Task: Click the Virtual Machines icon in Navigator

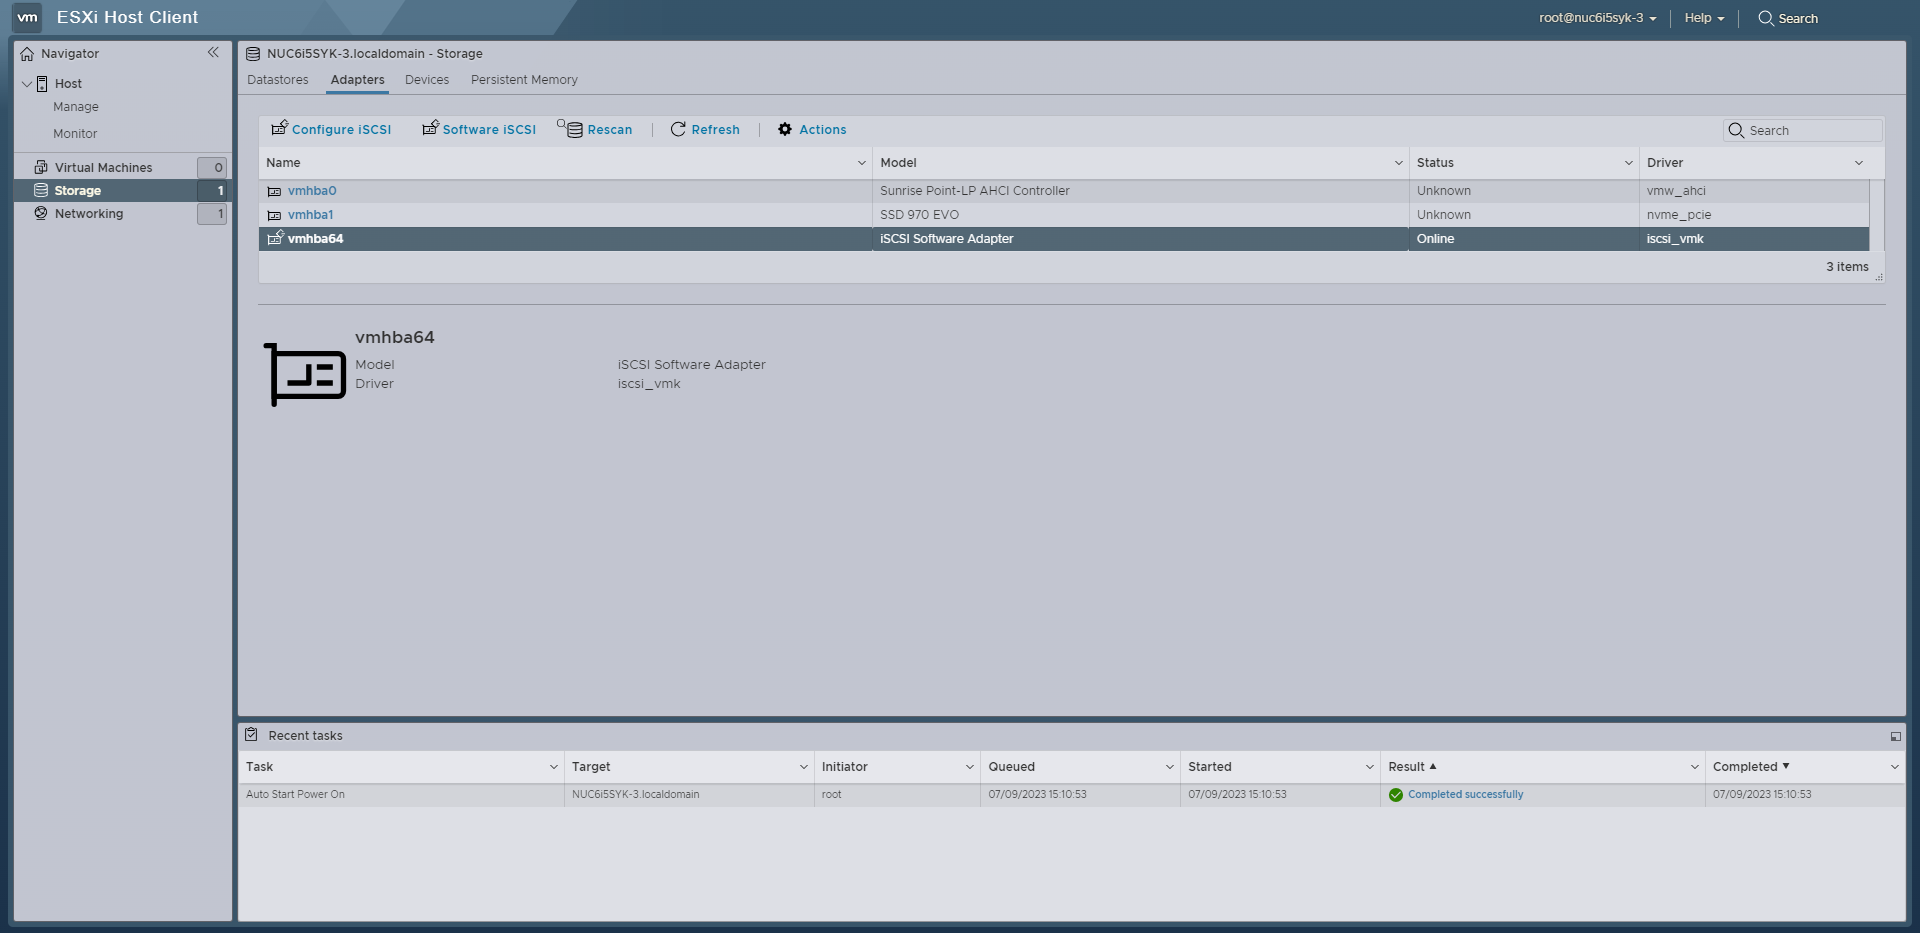Action: [41, 167]
